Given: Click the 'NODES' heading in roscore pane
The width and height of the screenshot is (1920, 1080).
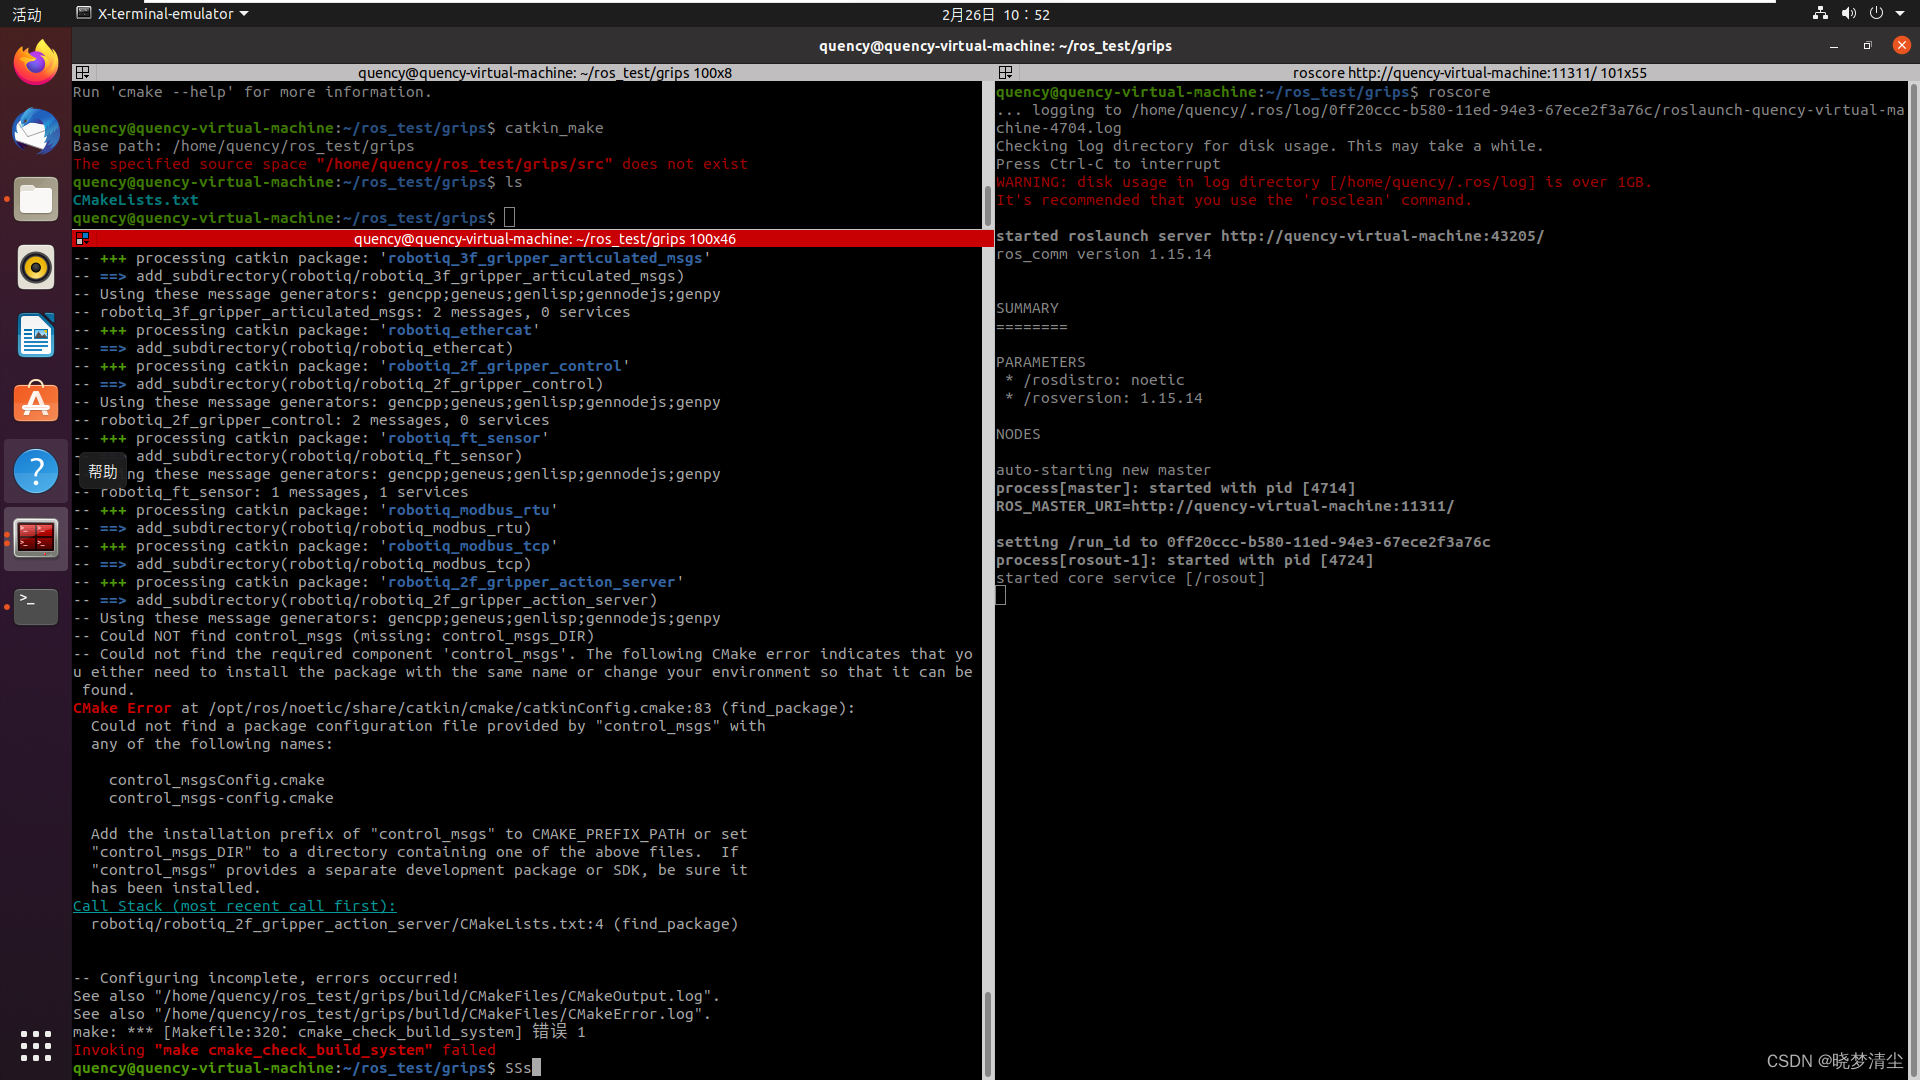Looking at the screenshot, I should 1018,434.
